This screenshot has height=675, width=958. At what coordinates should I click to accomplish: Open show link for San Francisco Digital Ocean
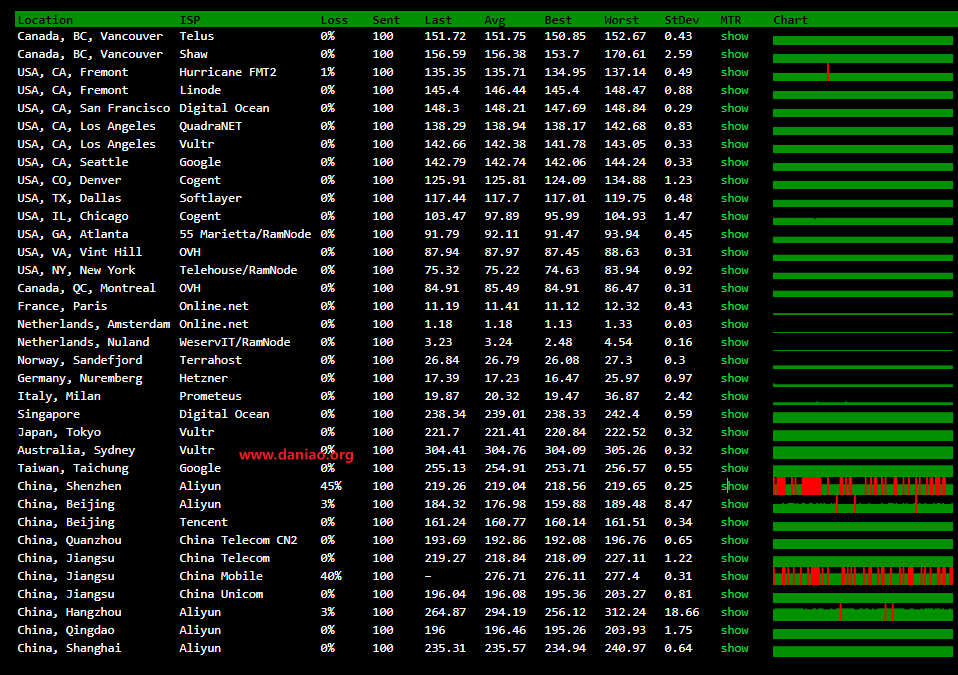(734, 108)
